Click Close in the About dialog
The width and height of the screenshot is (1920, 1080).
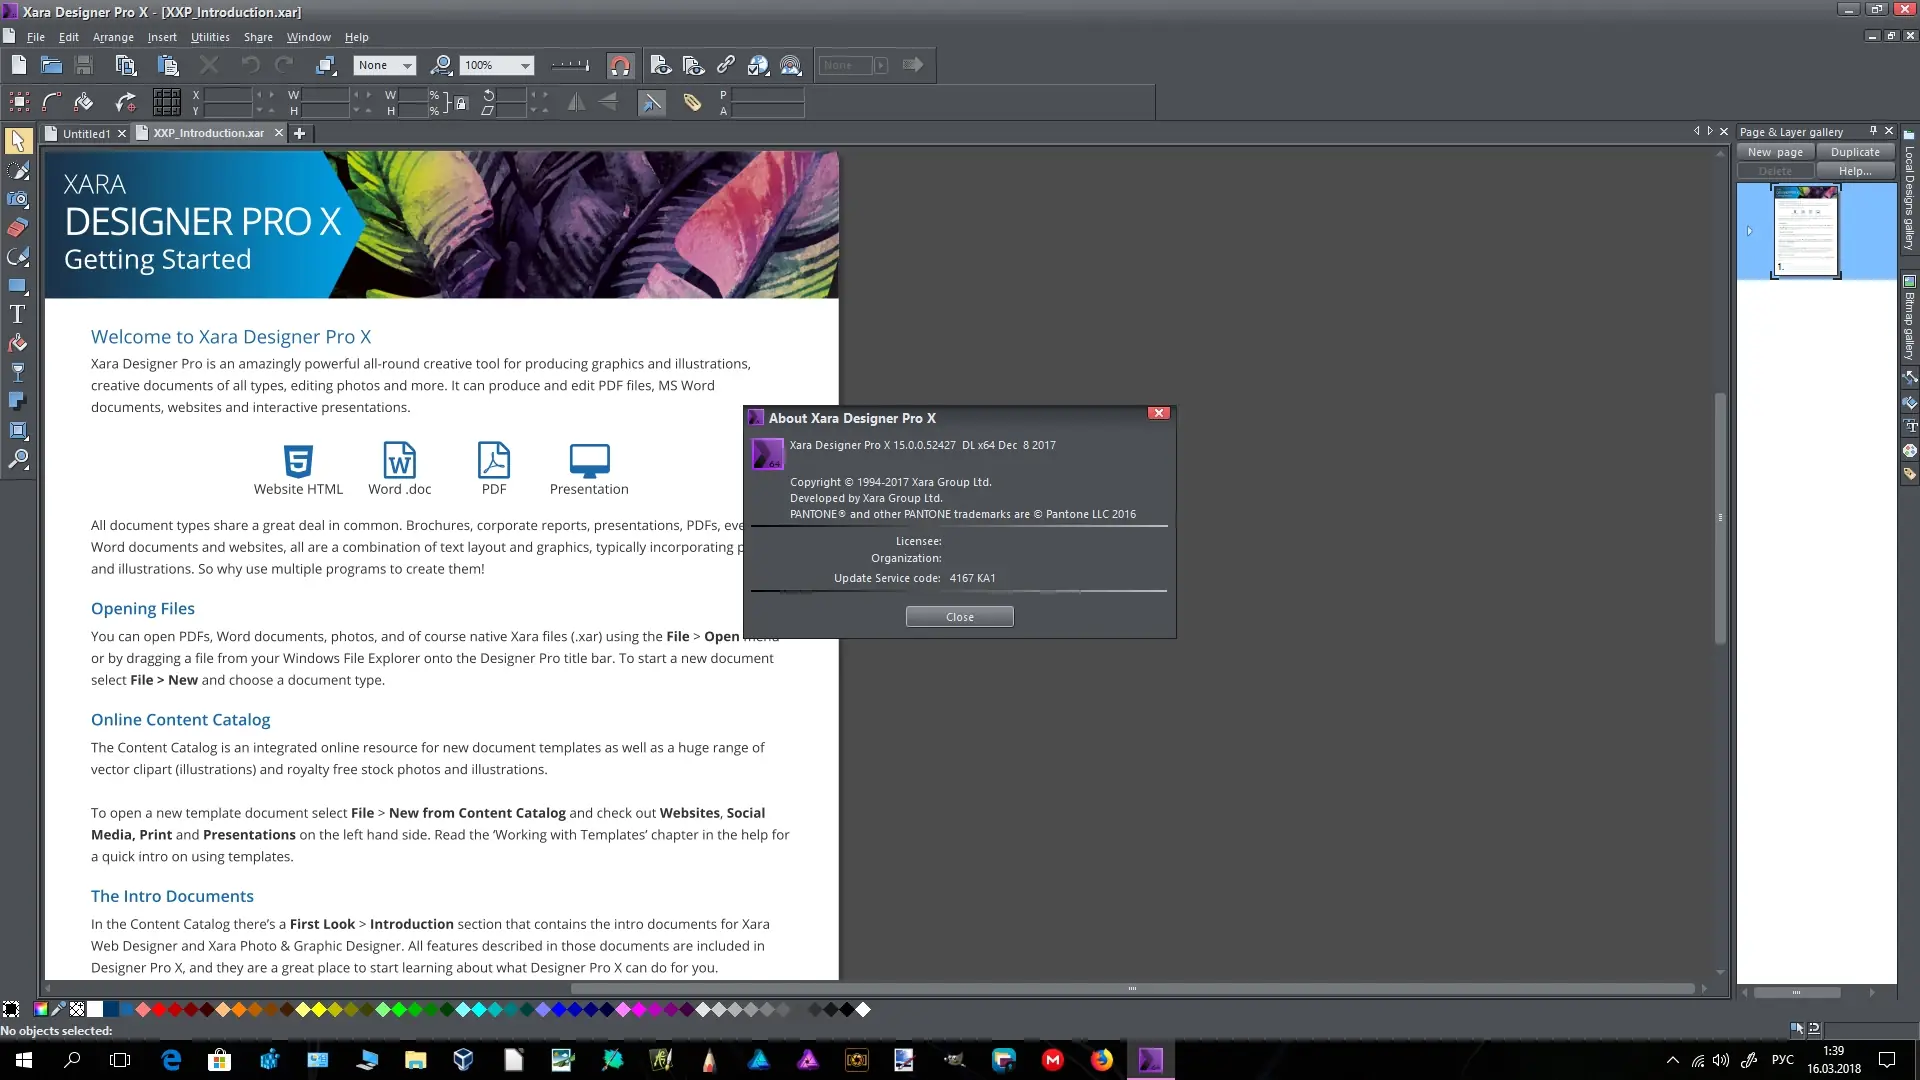tap(959, 617)
